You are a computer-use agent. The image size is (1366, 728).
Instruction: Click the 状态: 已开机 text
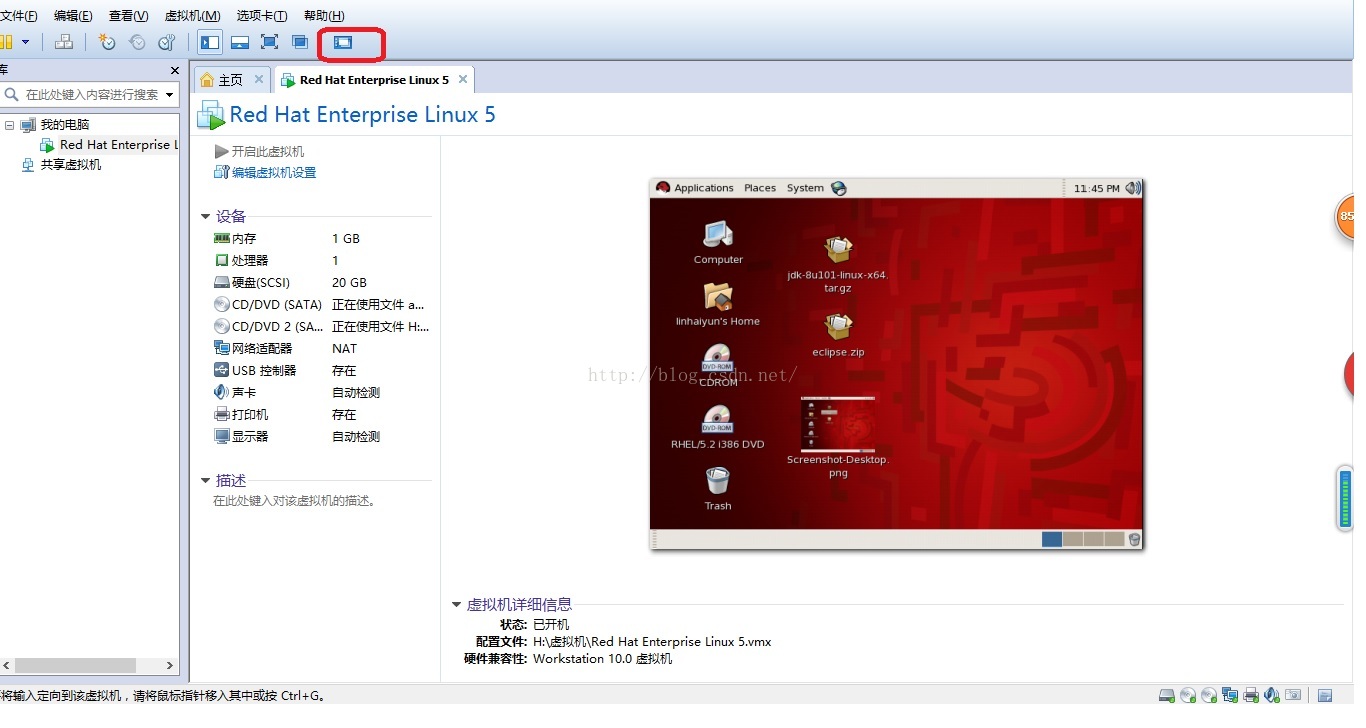535,625
